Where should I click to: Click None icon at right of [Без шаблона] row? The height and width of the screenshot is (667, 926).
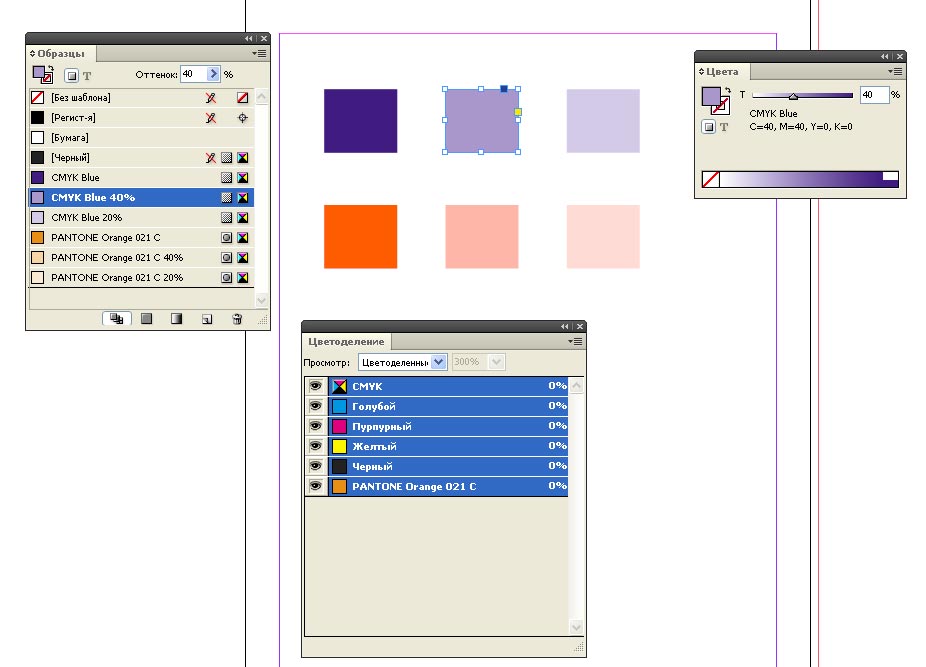(x=243, y=97)
